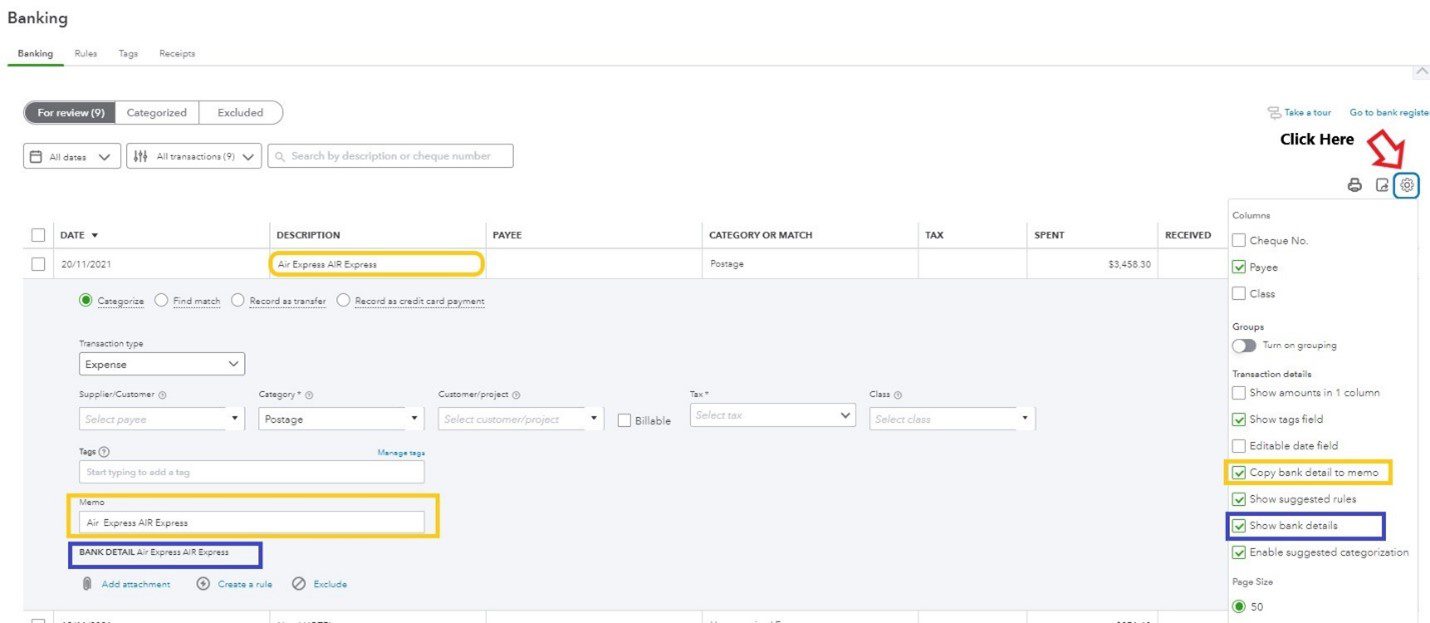
Task: Click the transaction filter sliders icon
Action: coord(143,155)
